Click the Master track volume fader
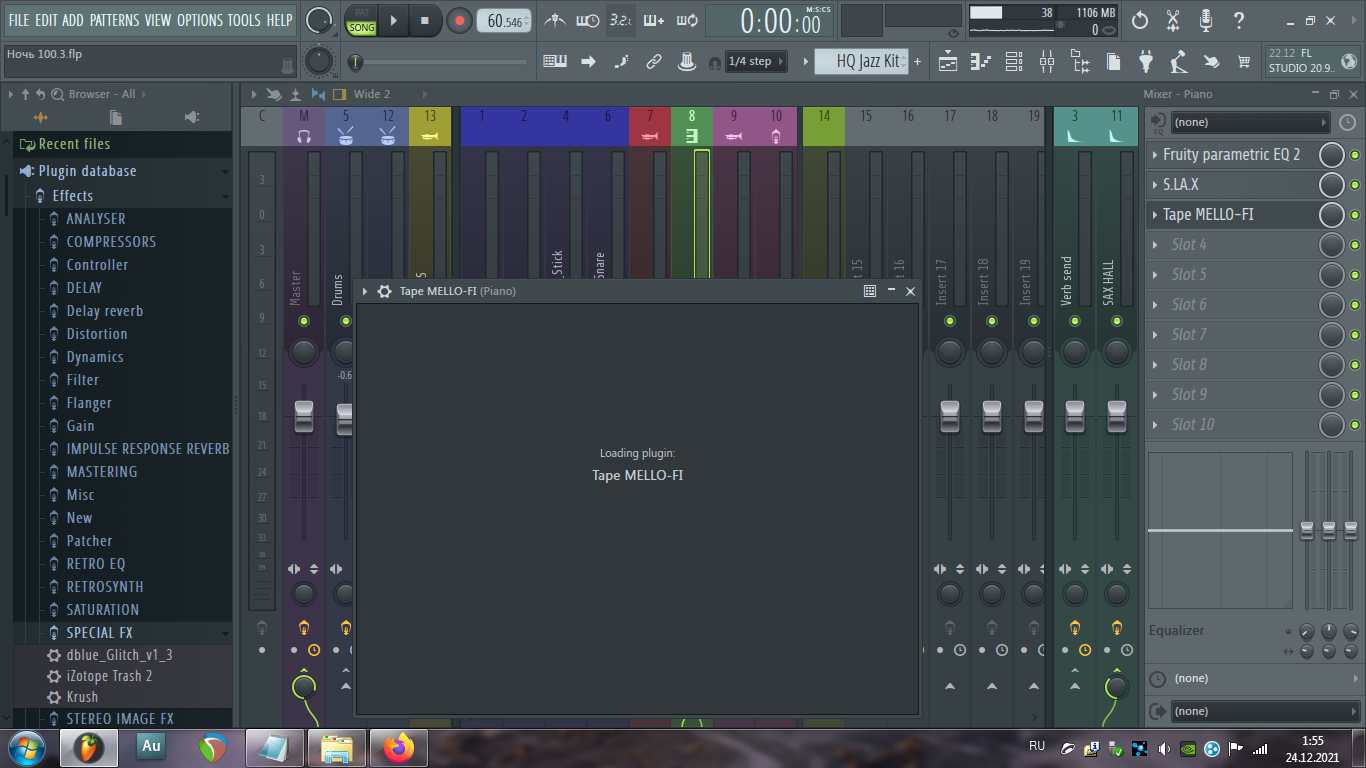Image resolution: width=1366 pixels, height=768 pixels. coord(304,417)
